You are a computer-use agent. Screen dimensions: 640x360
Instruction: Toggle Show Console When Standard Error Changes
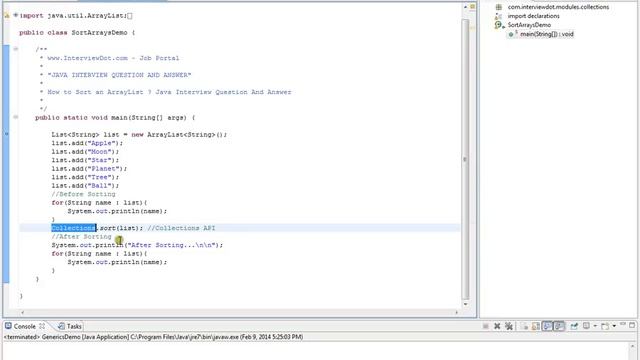pos(559,326)
